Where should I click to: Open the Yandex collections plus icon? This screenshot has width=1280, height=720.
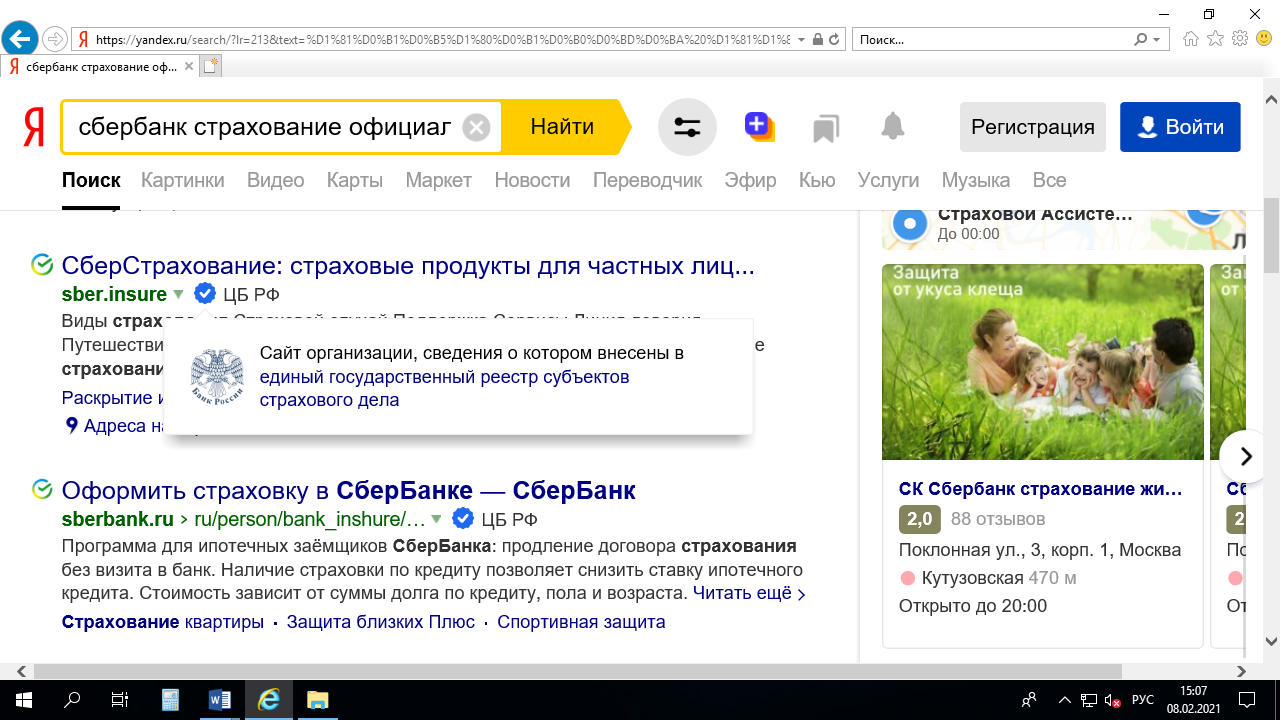[x=758, y=126]
